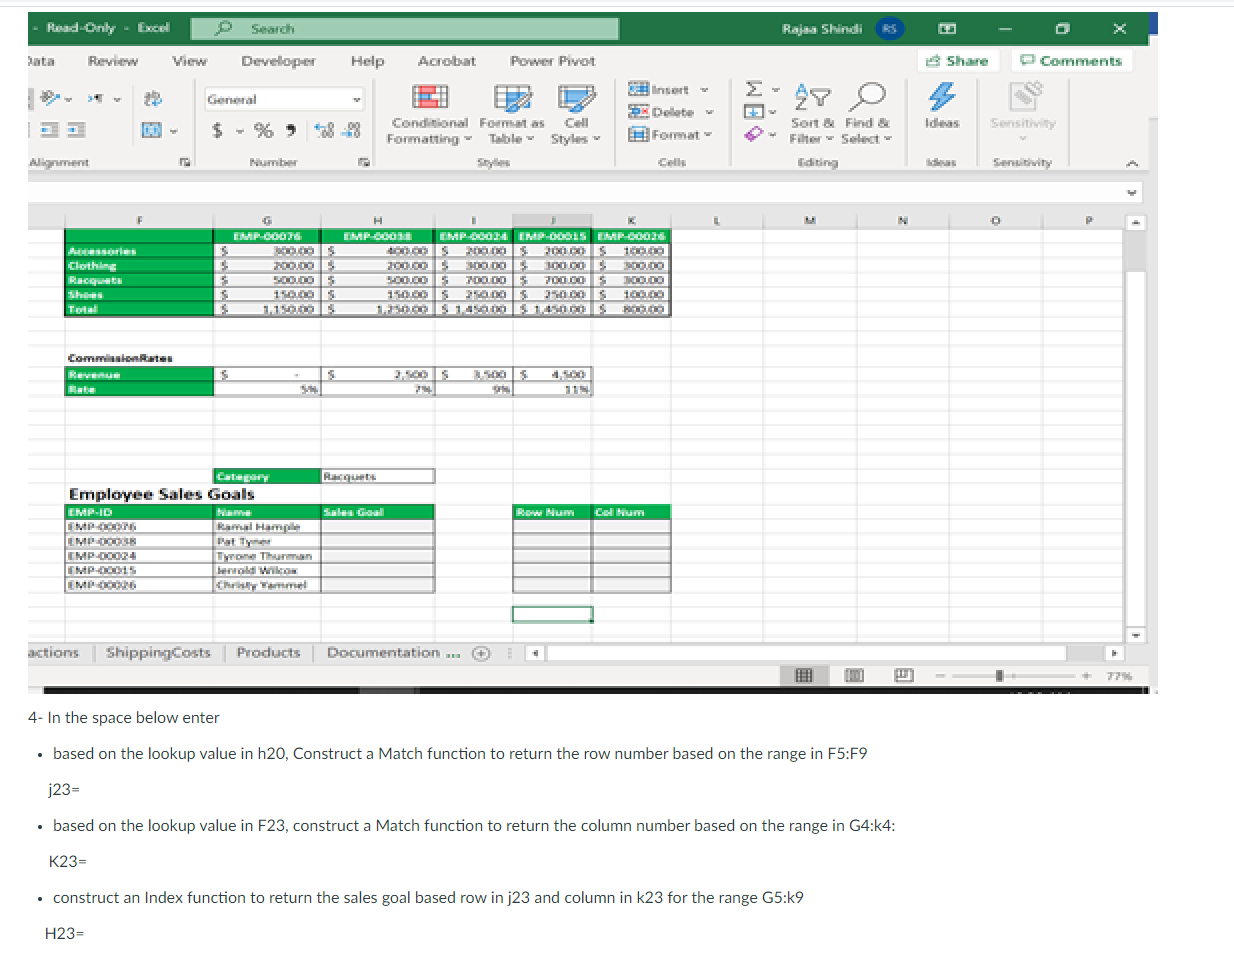Switch to Products sheet
The height and width of the screenshot is (963, 1234).
[268, 653]
